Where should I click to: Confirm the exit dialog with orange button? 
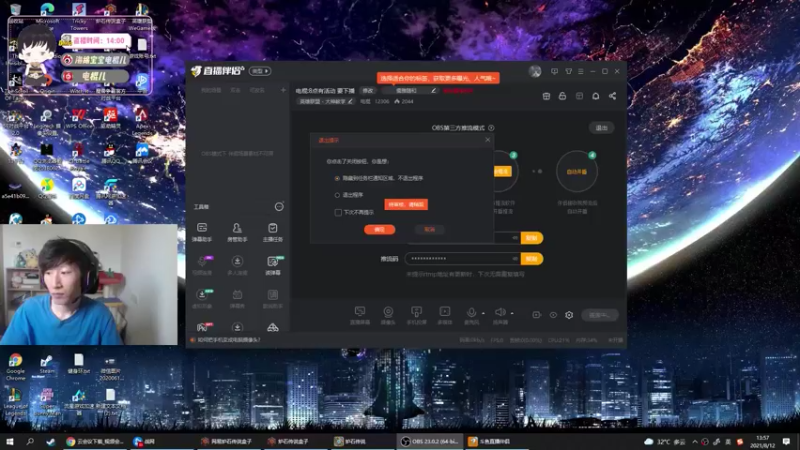pyautogui.click(x=379, y=230)
